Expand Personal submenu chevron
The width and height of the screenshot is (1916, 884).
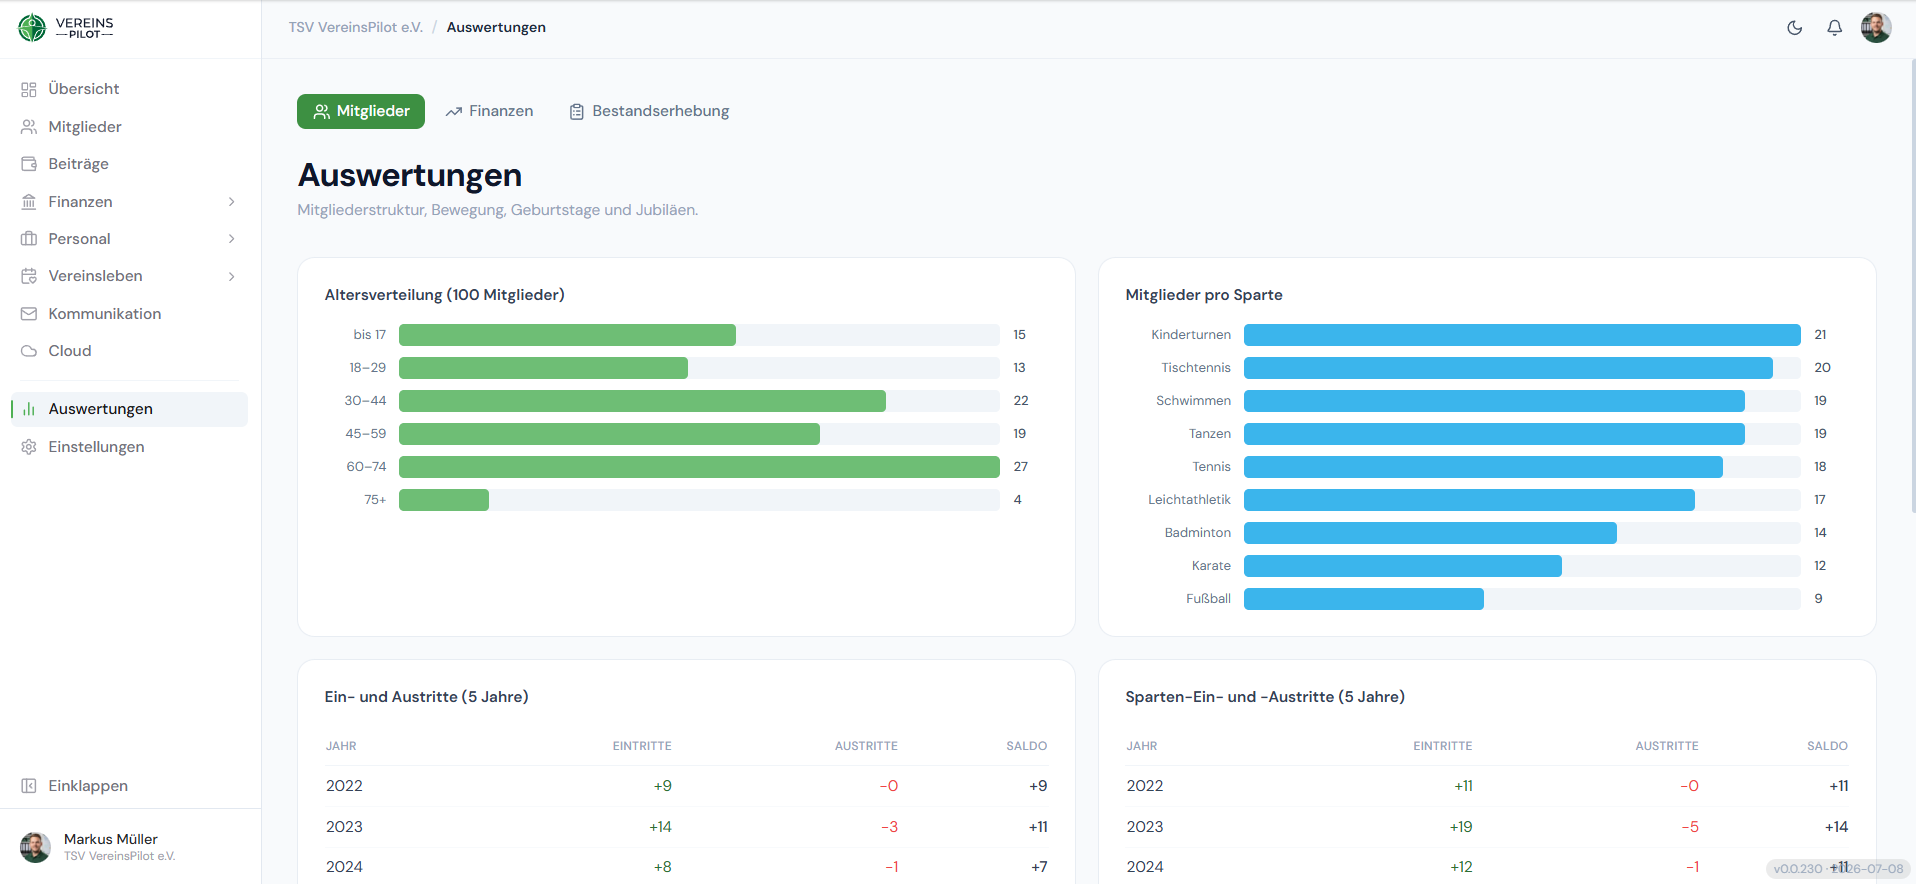(232, 239)
